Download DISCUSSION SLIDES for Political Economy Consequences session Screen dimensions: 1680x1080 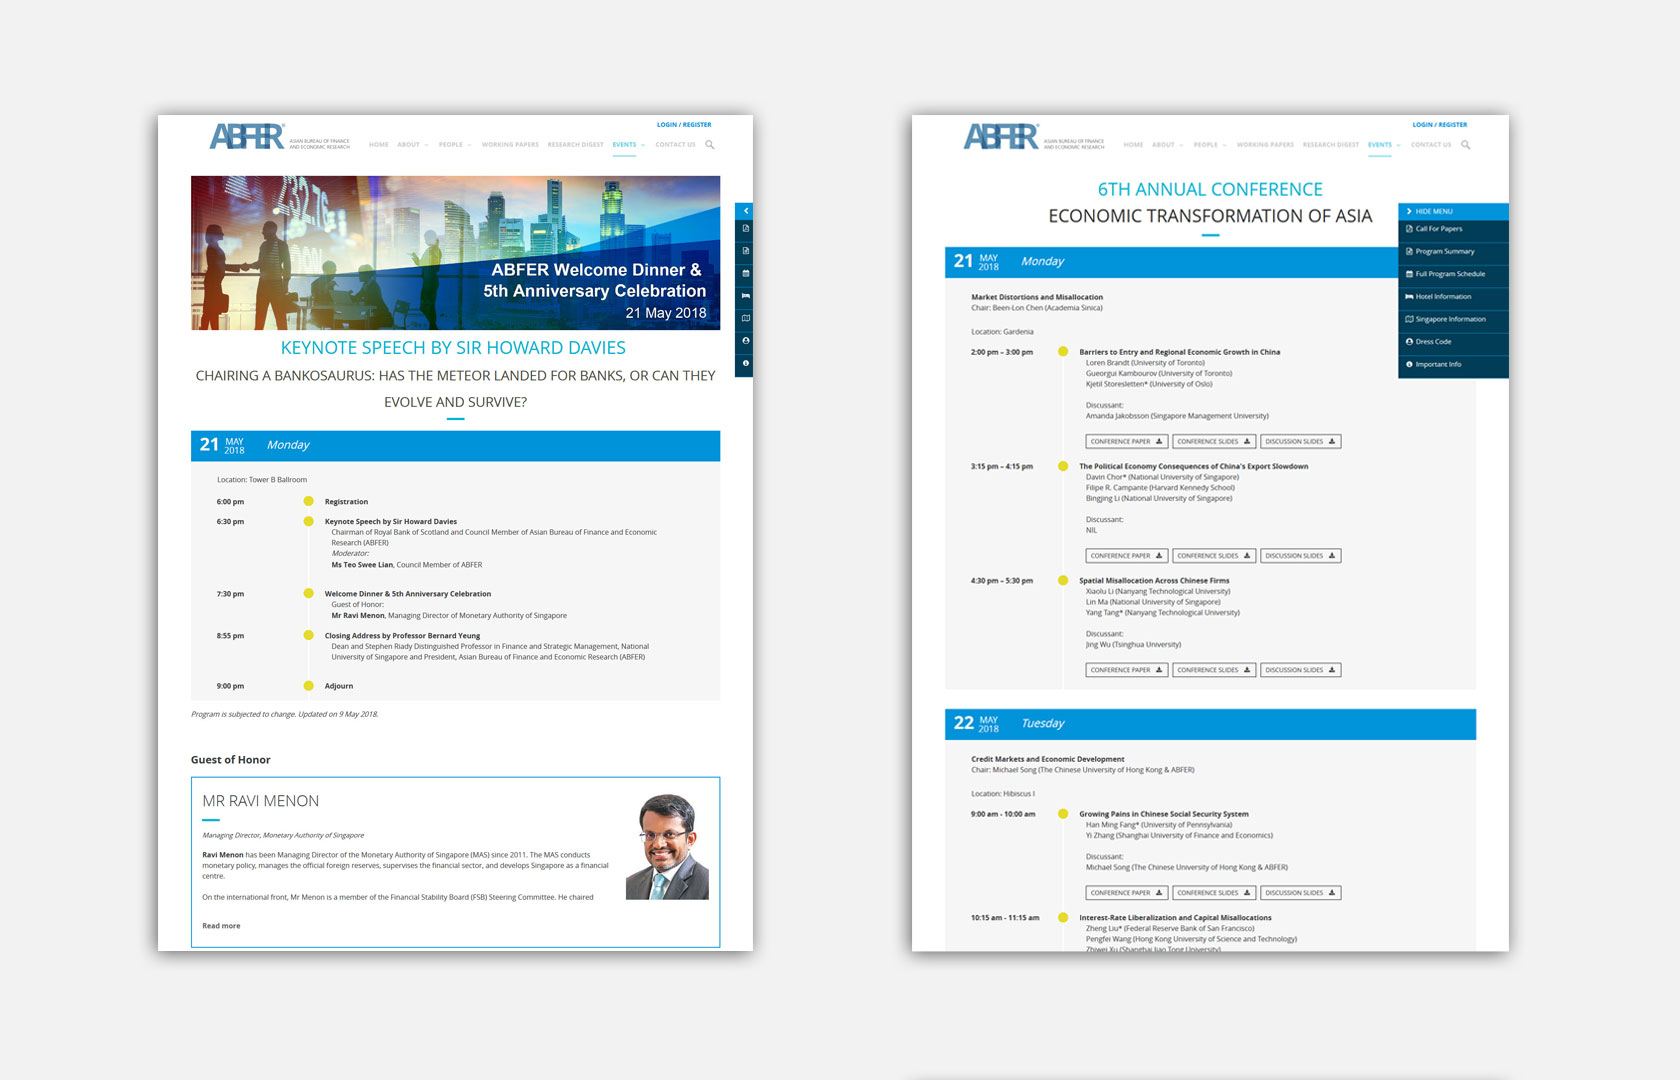click(1300, 556)
